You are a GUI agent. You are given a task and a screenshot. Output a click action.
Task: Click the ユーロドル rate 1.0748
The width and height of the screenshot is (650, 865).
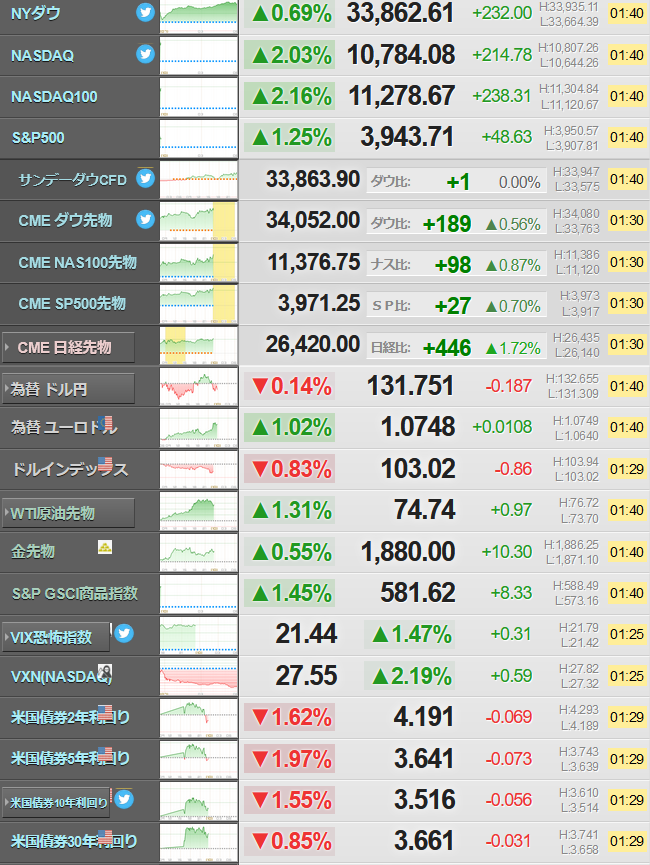(418, 427)
